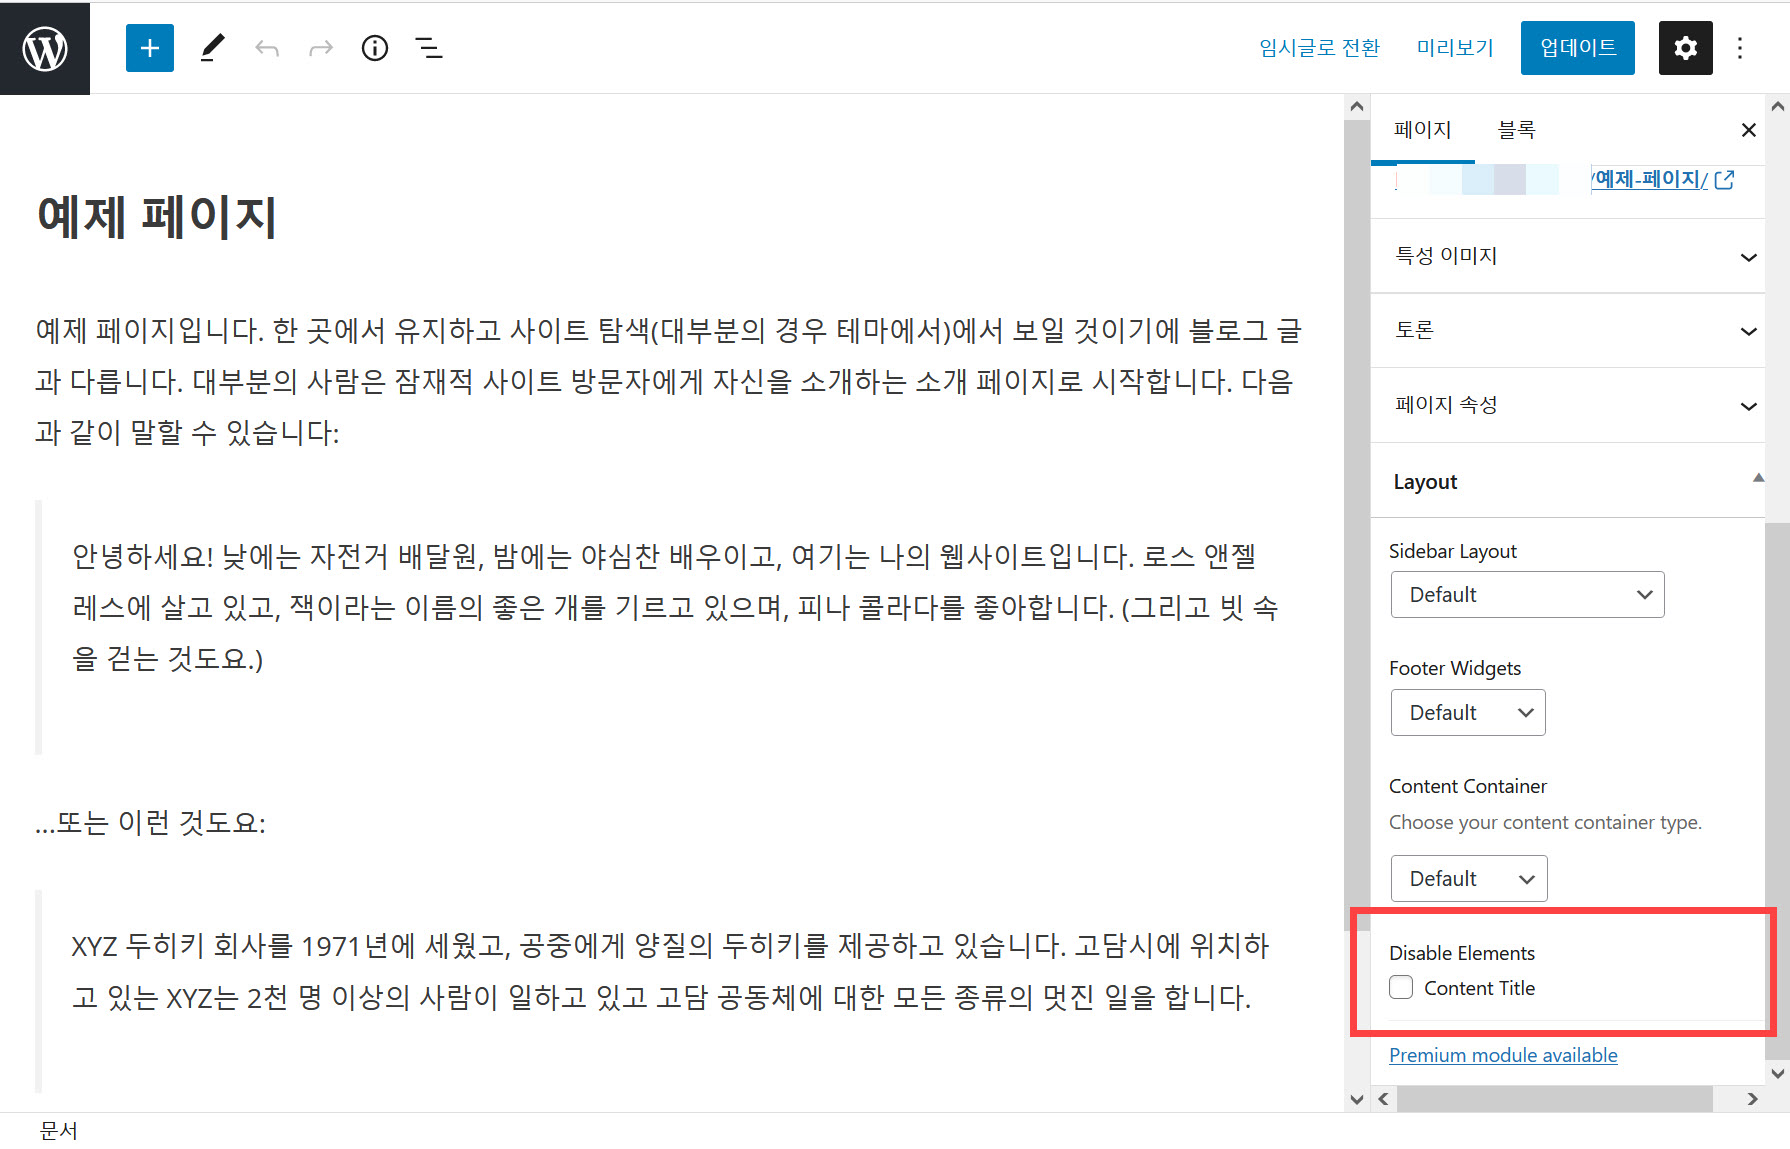Click the 문서 breadcrumb at the bottom

59,1130
